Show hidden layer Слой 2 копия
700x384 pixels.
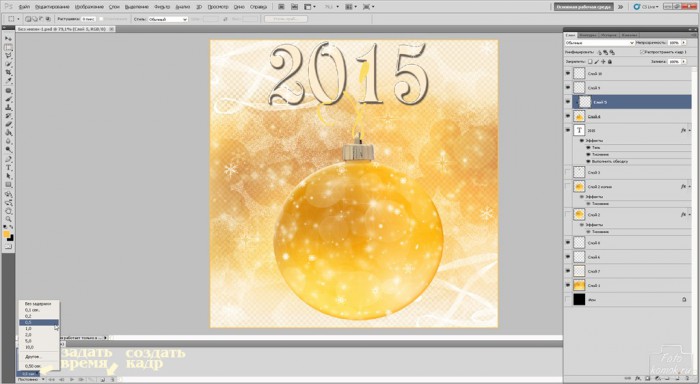point(568,186)
